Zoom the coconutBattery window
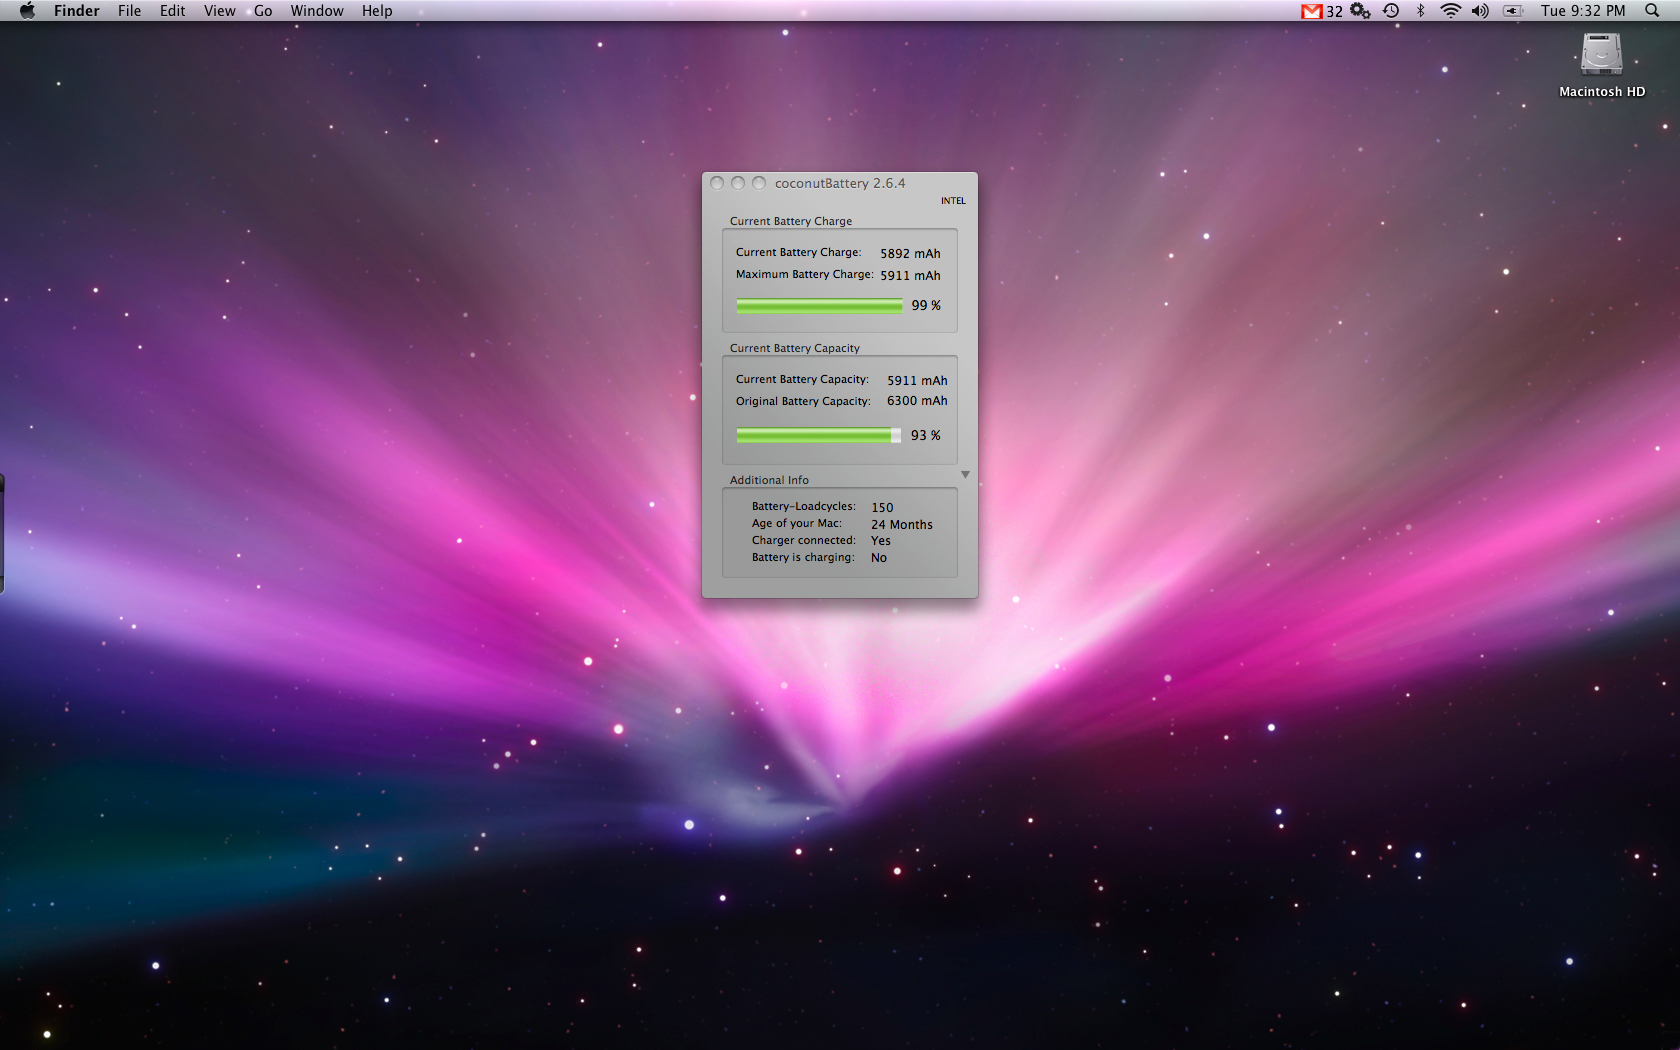This screenshot has width=1680, height=1050. pos(759,183)
